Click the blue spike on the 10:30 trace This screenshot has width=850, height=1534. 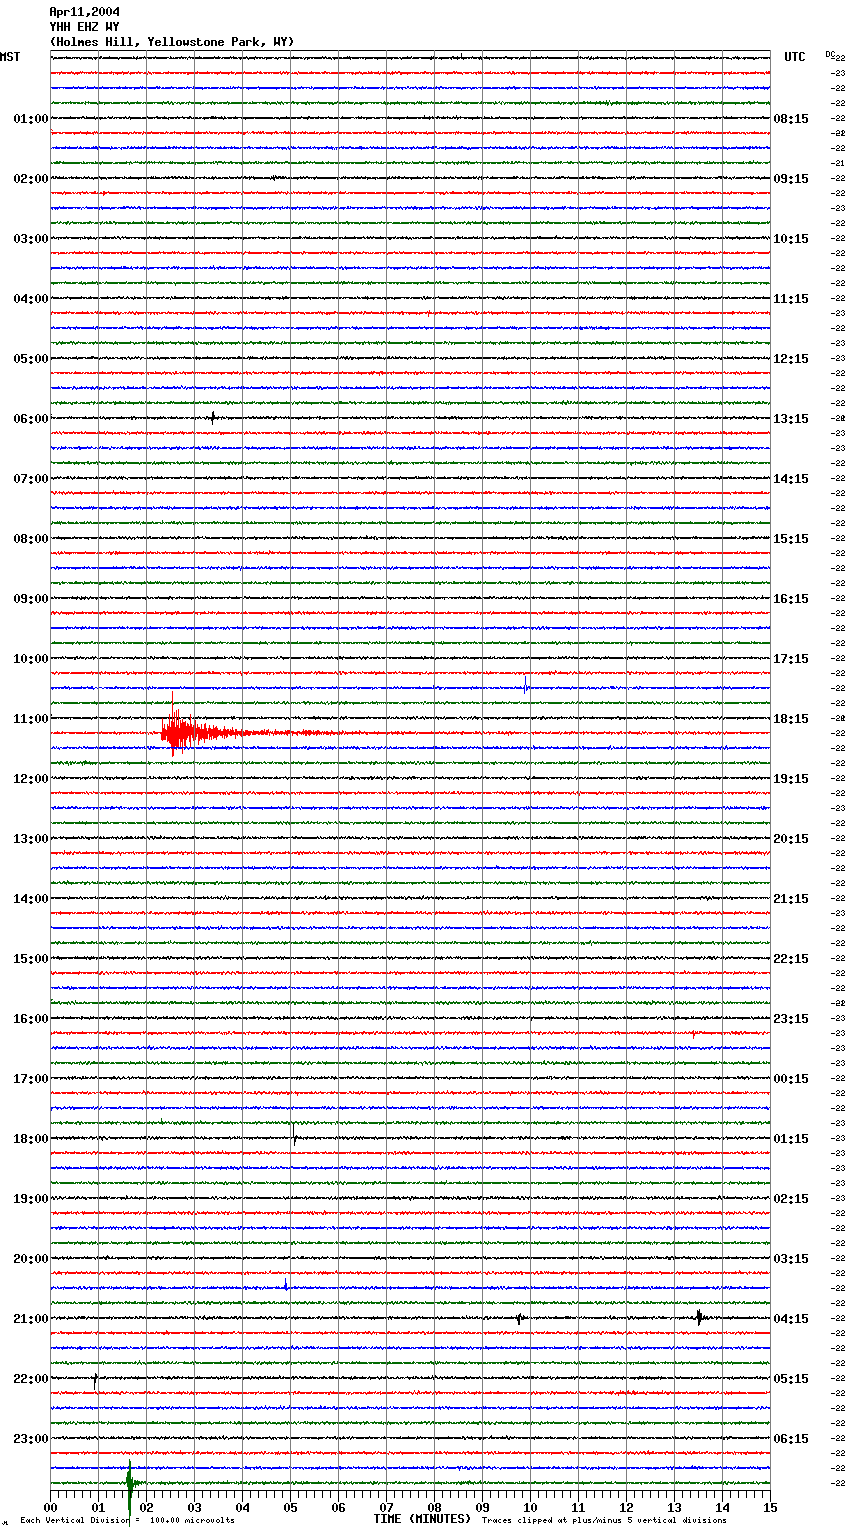coord(525,686)
